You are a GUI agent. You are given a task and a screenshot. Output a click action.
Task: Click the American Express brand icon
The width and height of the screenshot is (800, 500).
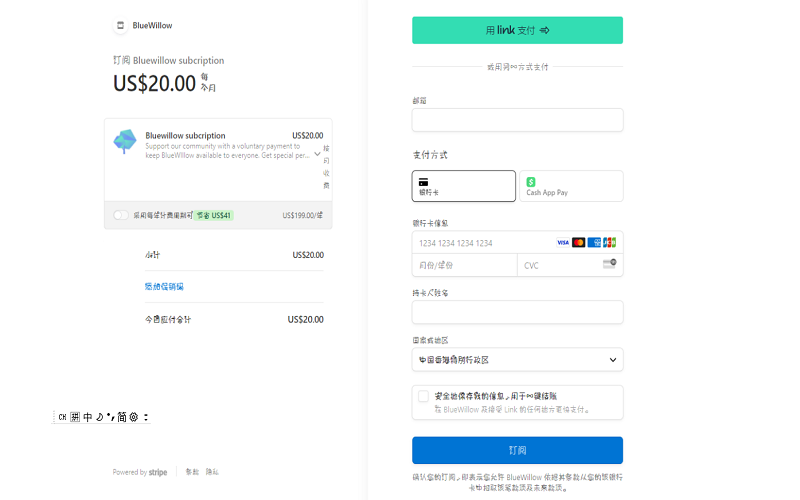click(594, 242)
